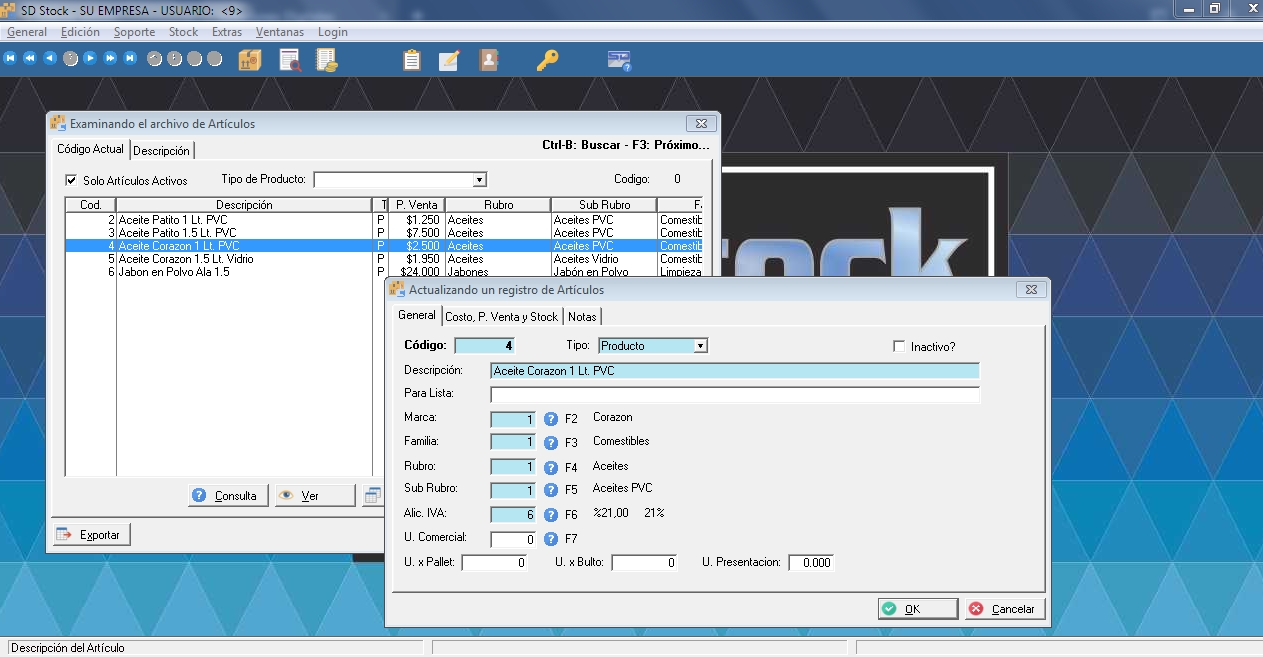Image resolution: width=1263 pixels, height=657 pixels.
Task: Click the document search magnifier toolbar icon
Action: tap(290, 60)
